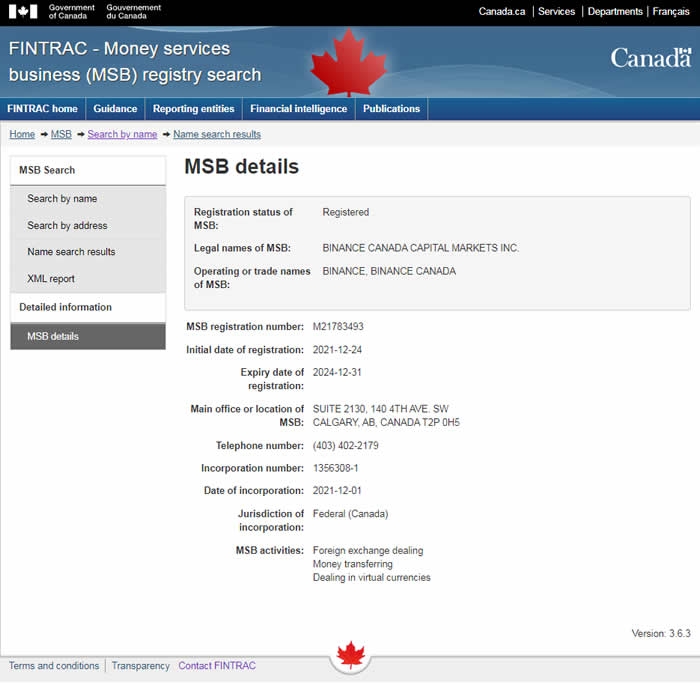Select Search by address in sidebar
Image resolution: width=700 pixels, height=683 pixels.
click(x=88, y=225)
